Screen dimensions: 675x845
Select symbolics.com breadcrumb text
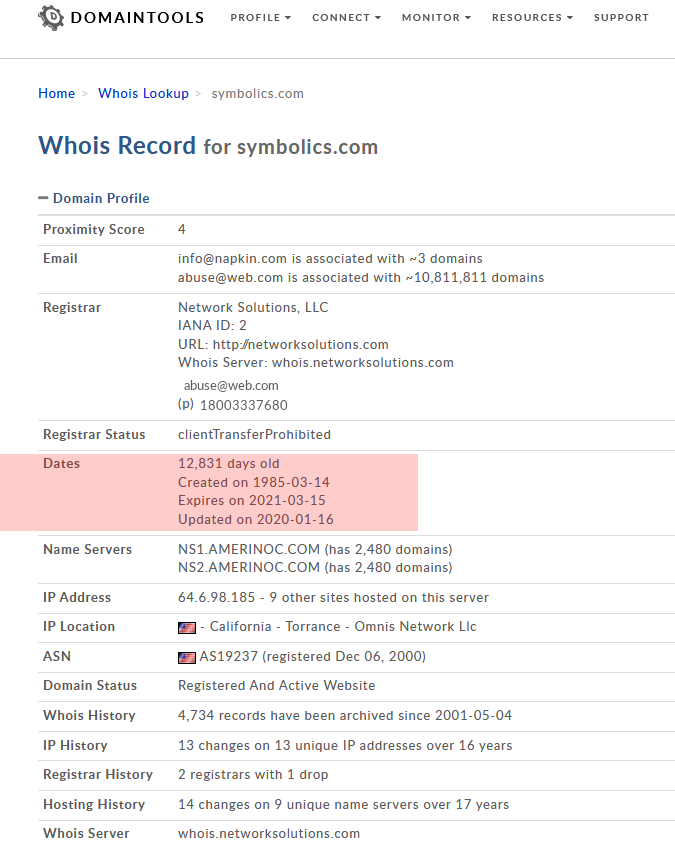click(258, 93)
